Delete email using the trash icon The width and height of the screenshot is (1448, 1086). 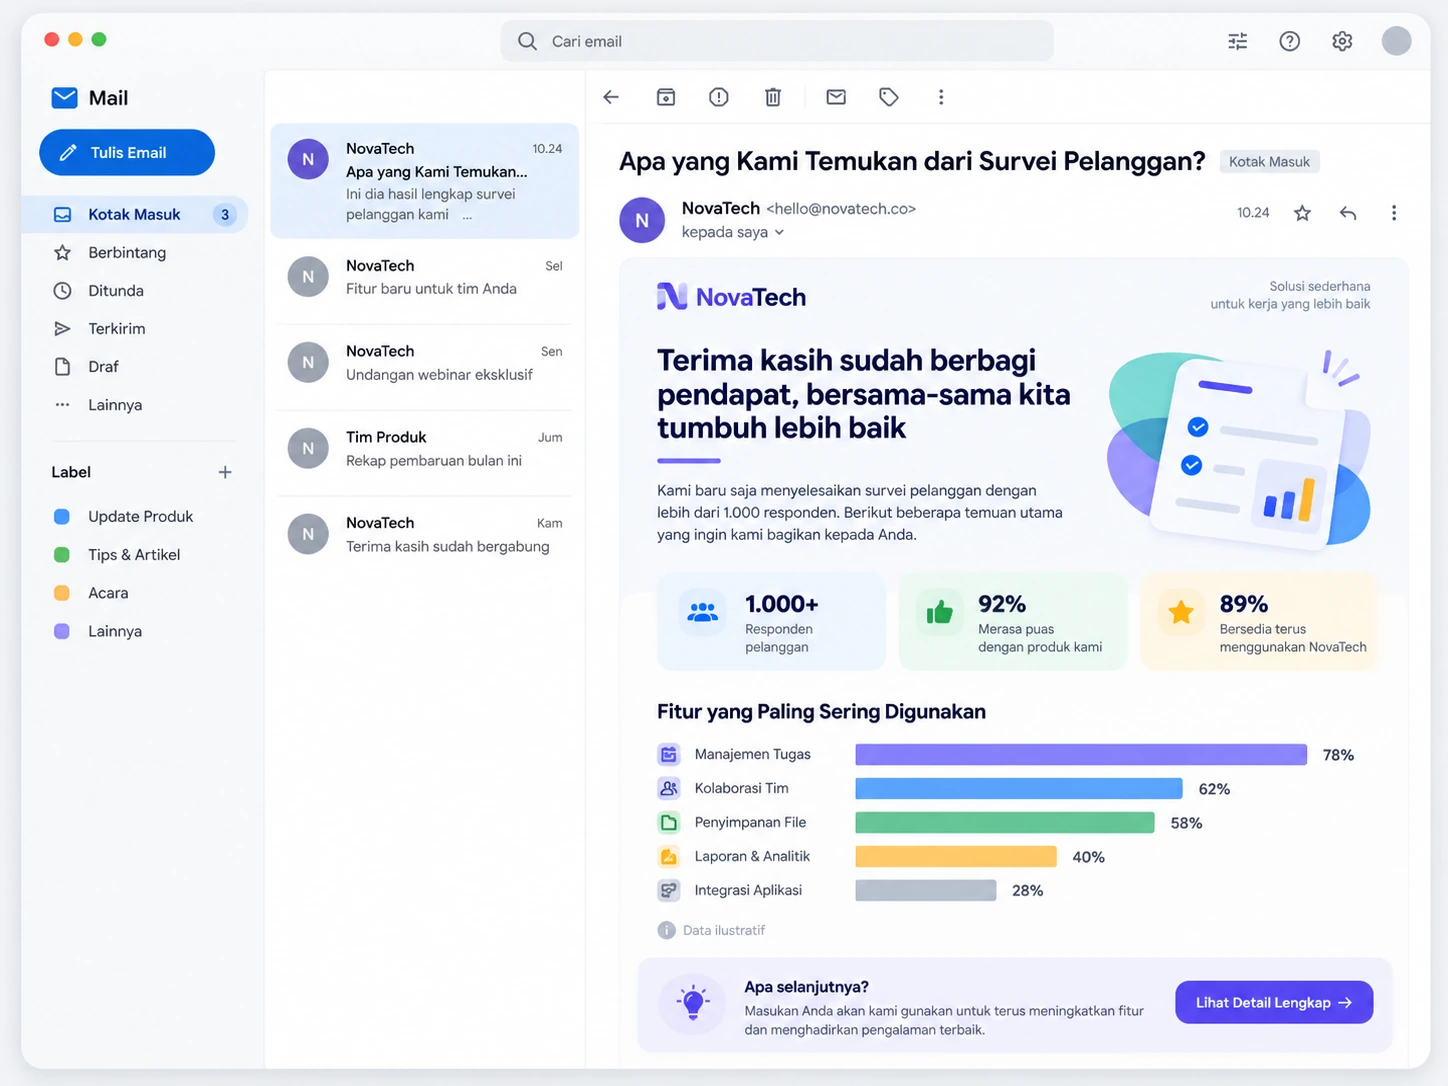[773, 97]
